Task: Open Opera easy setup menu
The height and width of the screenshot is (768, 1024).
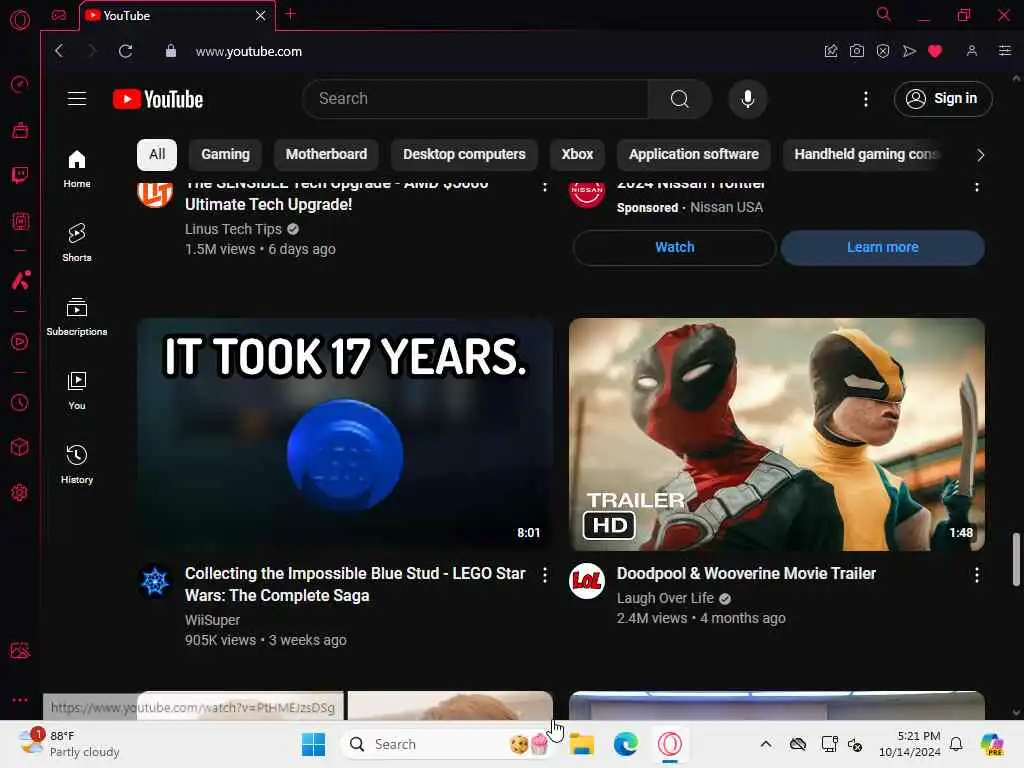Action: click(x=1004, y=51)
